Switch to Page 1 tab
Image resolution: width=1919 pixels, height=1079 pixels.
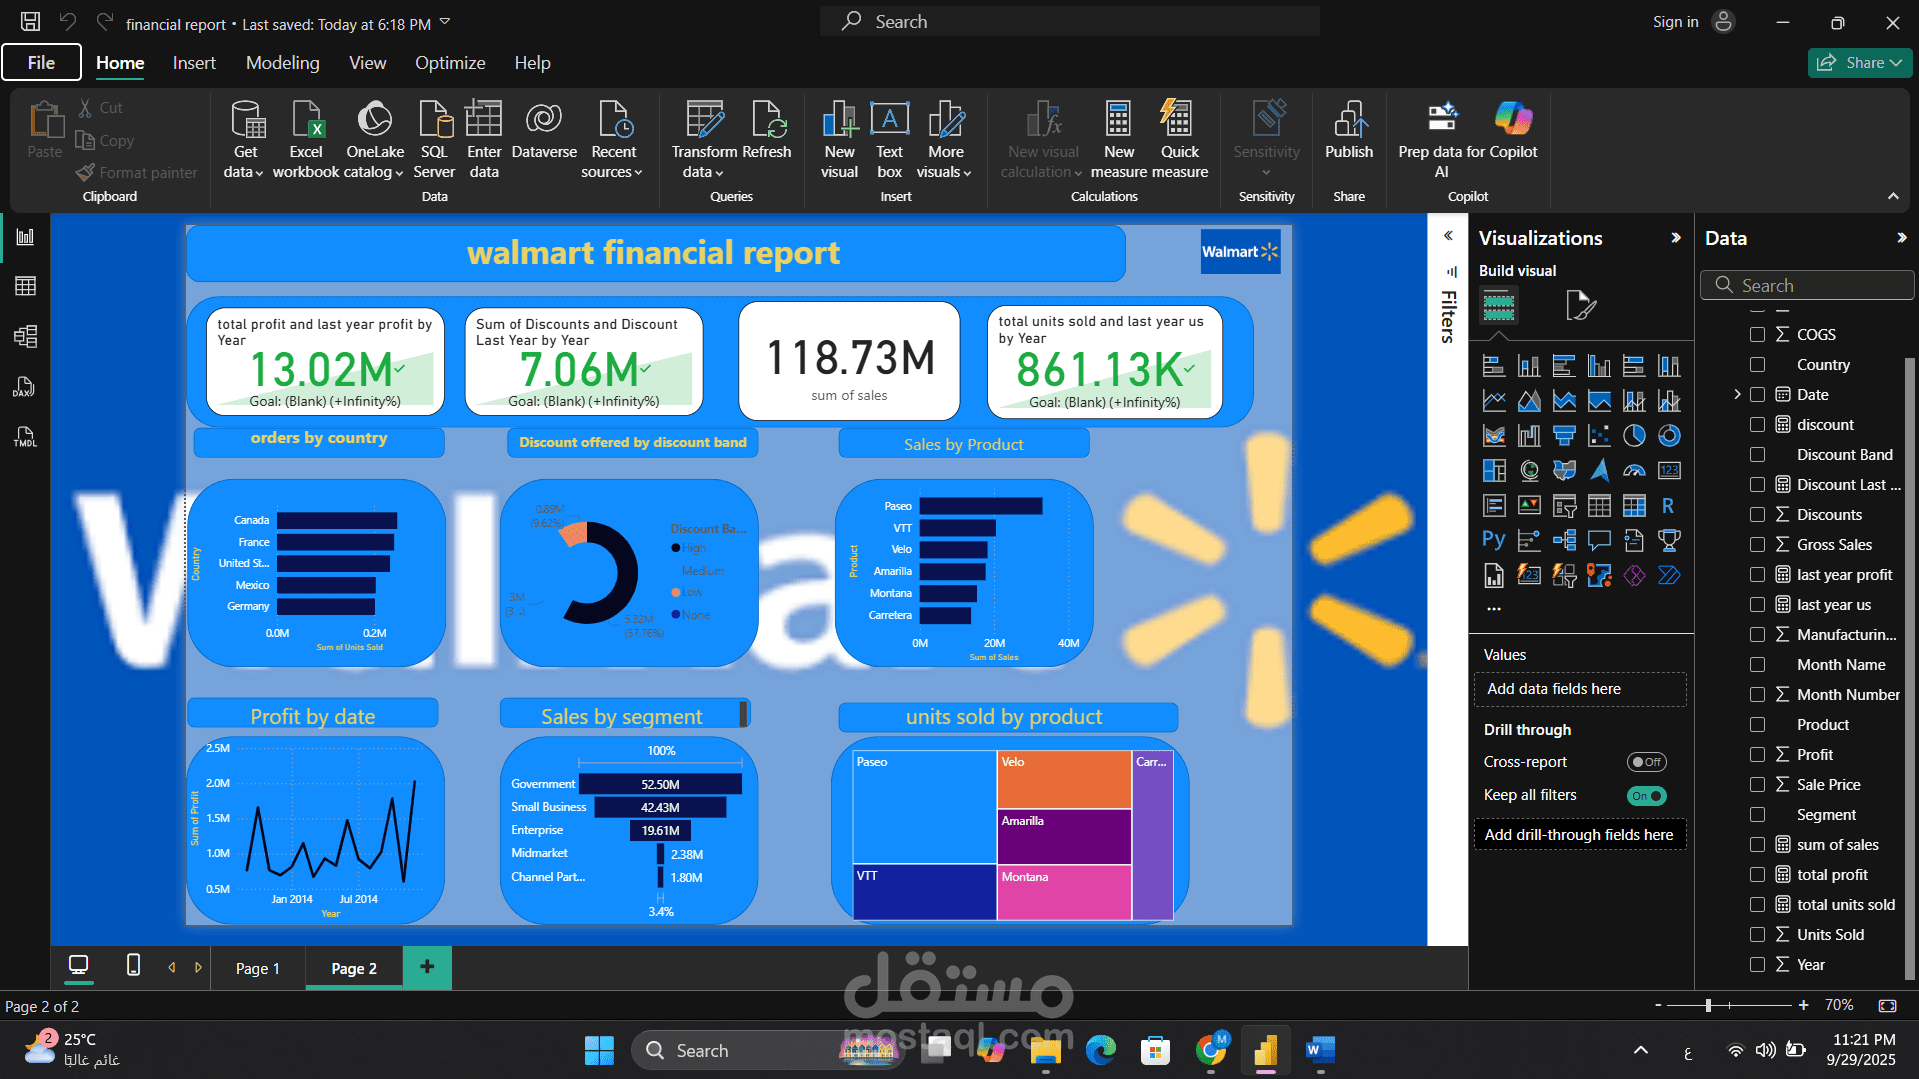(x=257, y=968)
